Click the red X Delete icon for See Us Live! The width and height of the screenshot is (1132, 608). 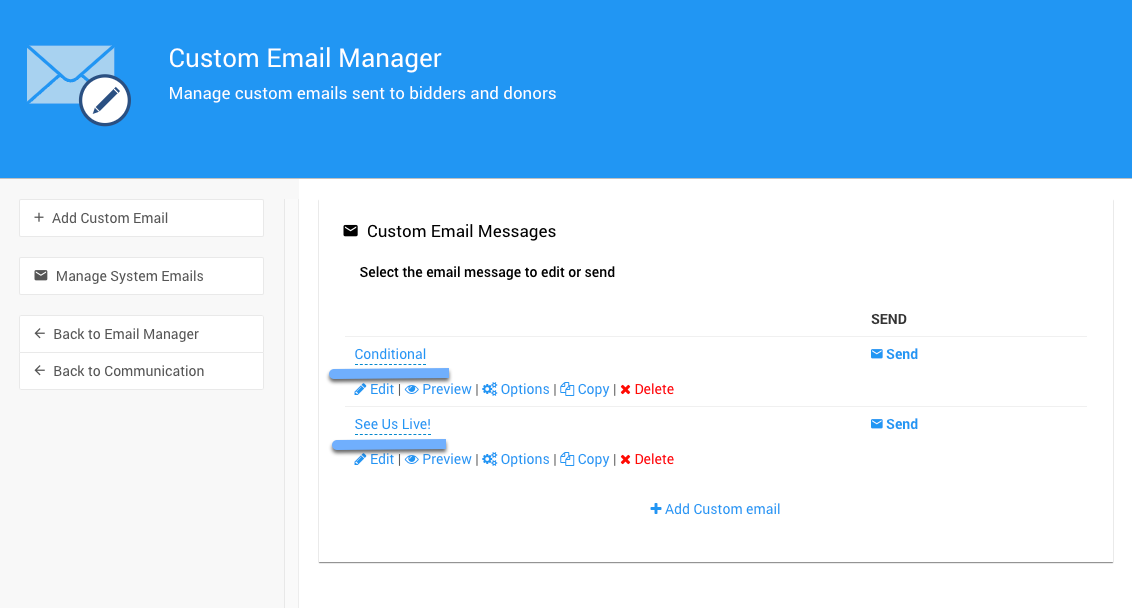[x=625, y=459]
